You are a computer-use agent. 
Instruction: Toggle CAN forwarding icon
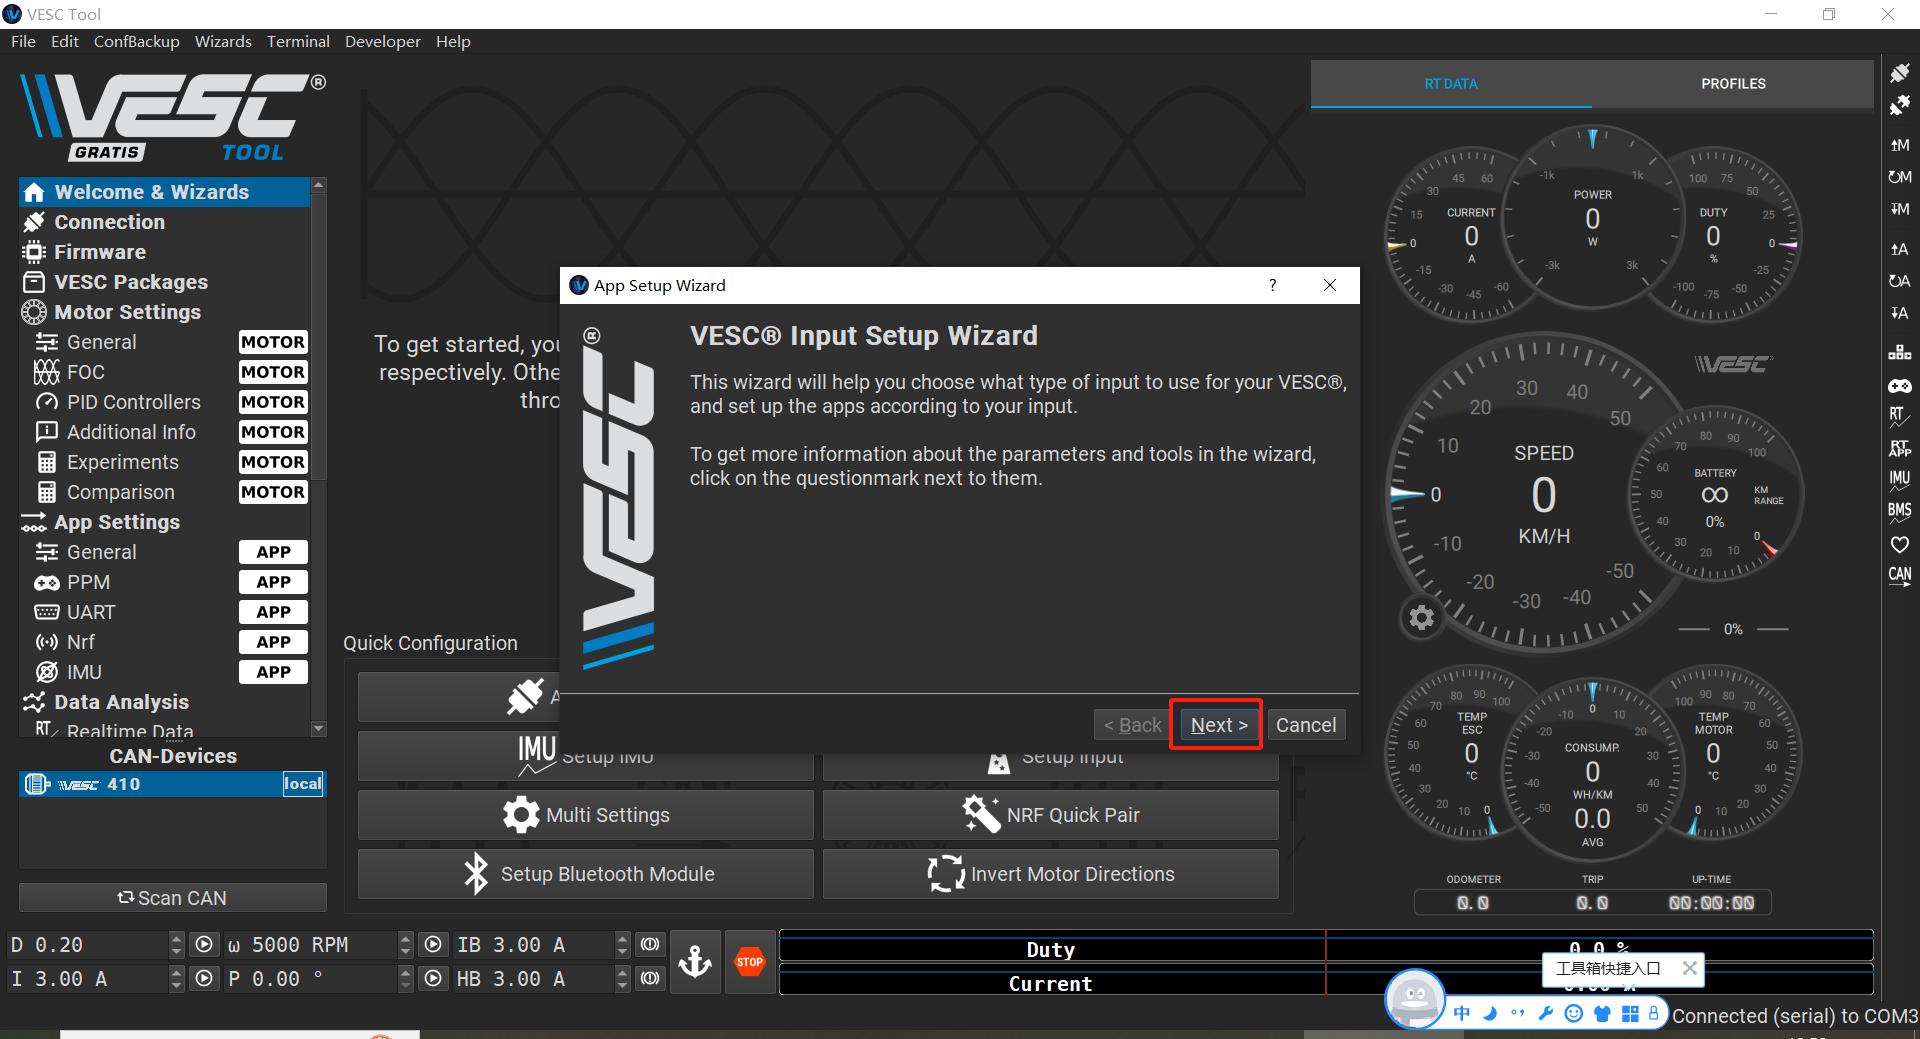point(1899,576)
